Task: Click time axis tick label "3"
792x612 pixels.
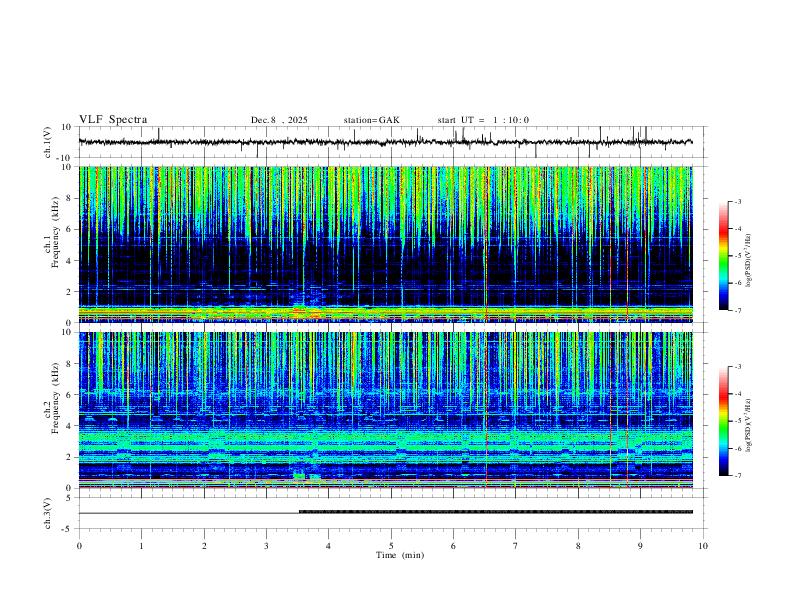Action: pos(266,546)
